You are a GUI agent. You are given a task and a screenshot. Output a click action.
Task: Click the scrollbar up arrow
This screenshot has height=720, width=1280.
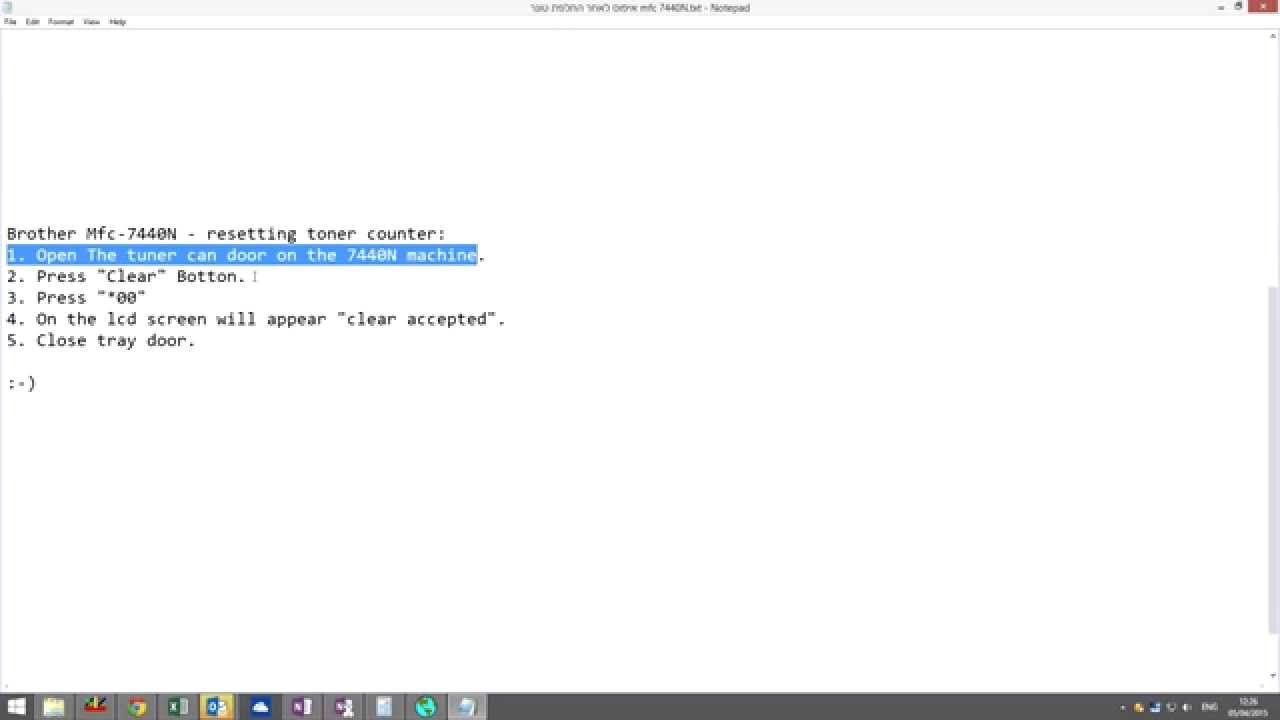[1273, 36]
